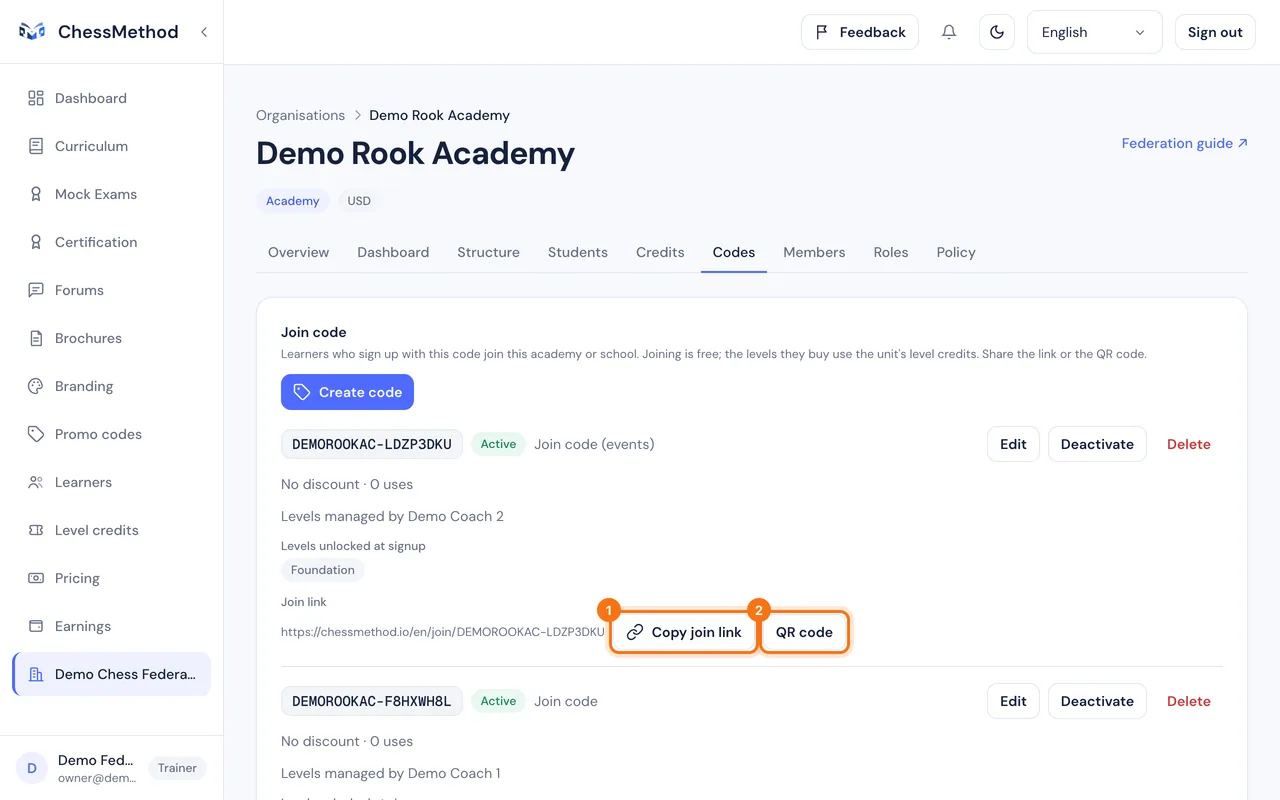Show the QR code
The width and height of the screenshot is (1280, 800).
pos(804,632)
